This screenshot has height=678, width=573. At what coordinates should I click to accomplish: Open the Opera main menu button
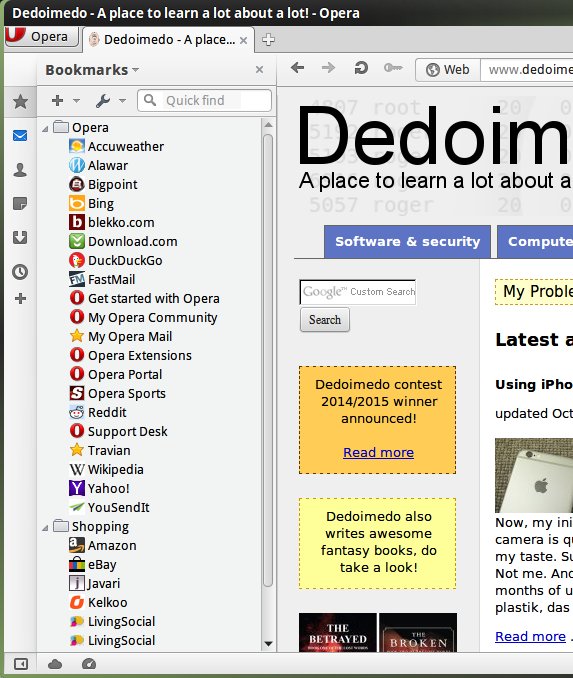(x=42, y=37)
